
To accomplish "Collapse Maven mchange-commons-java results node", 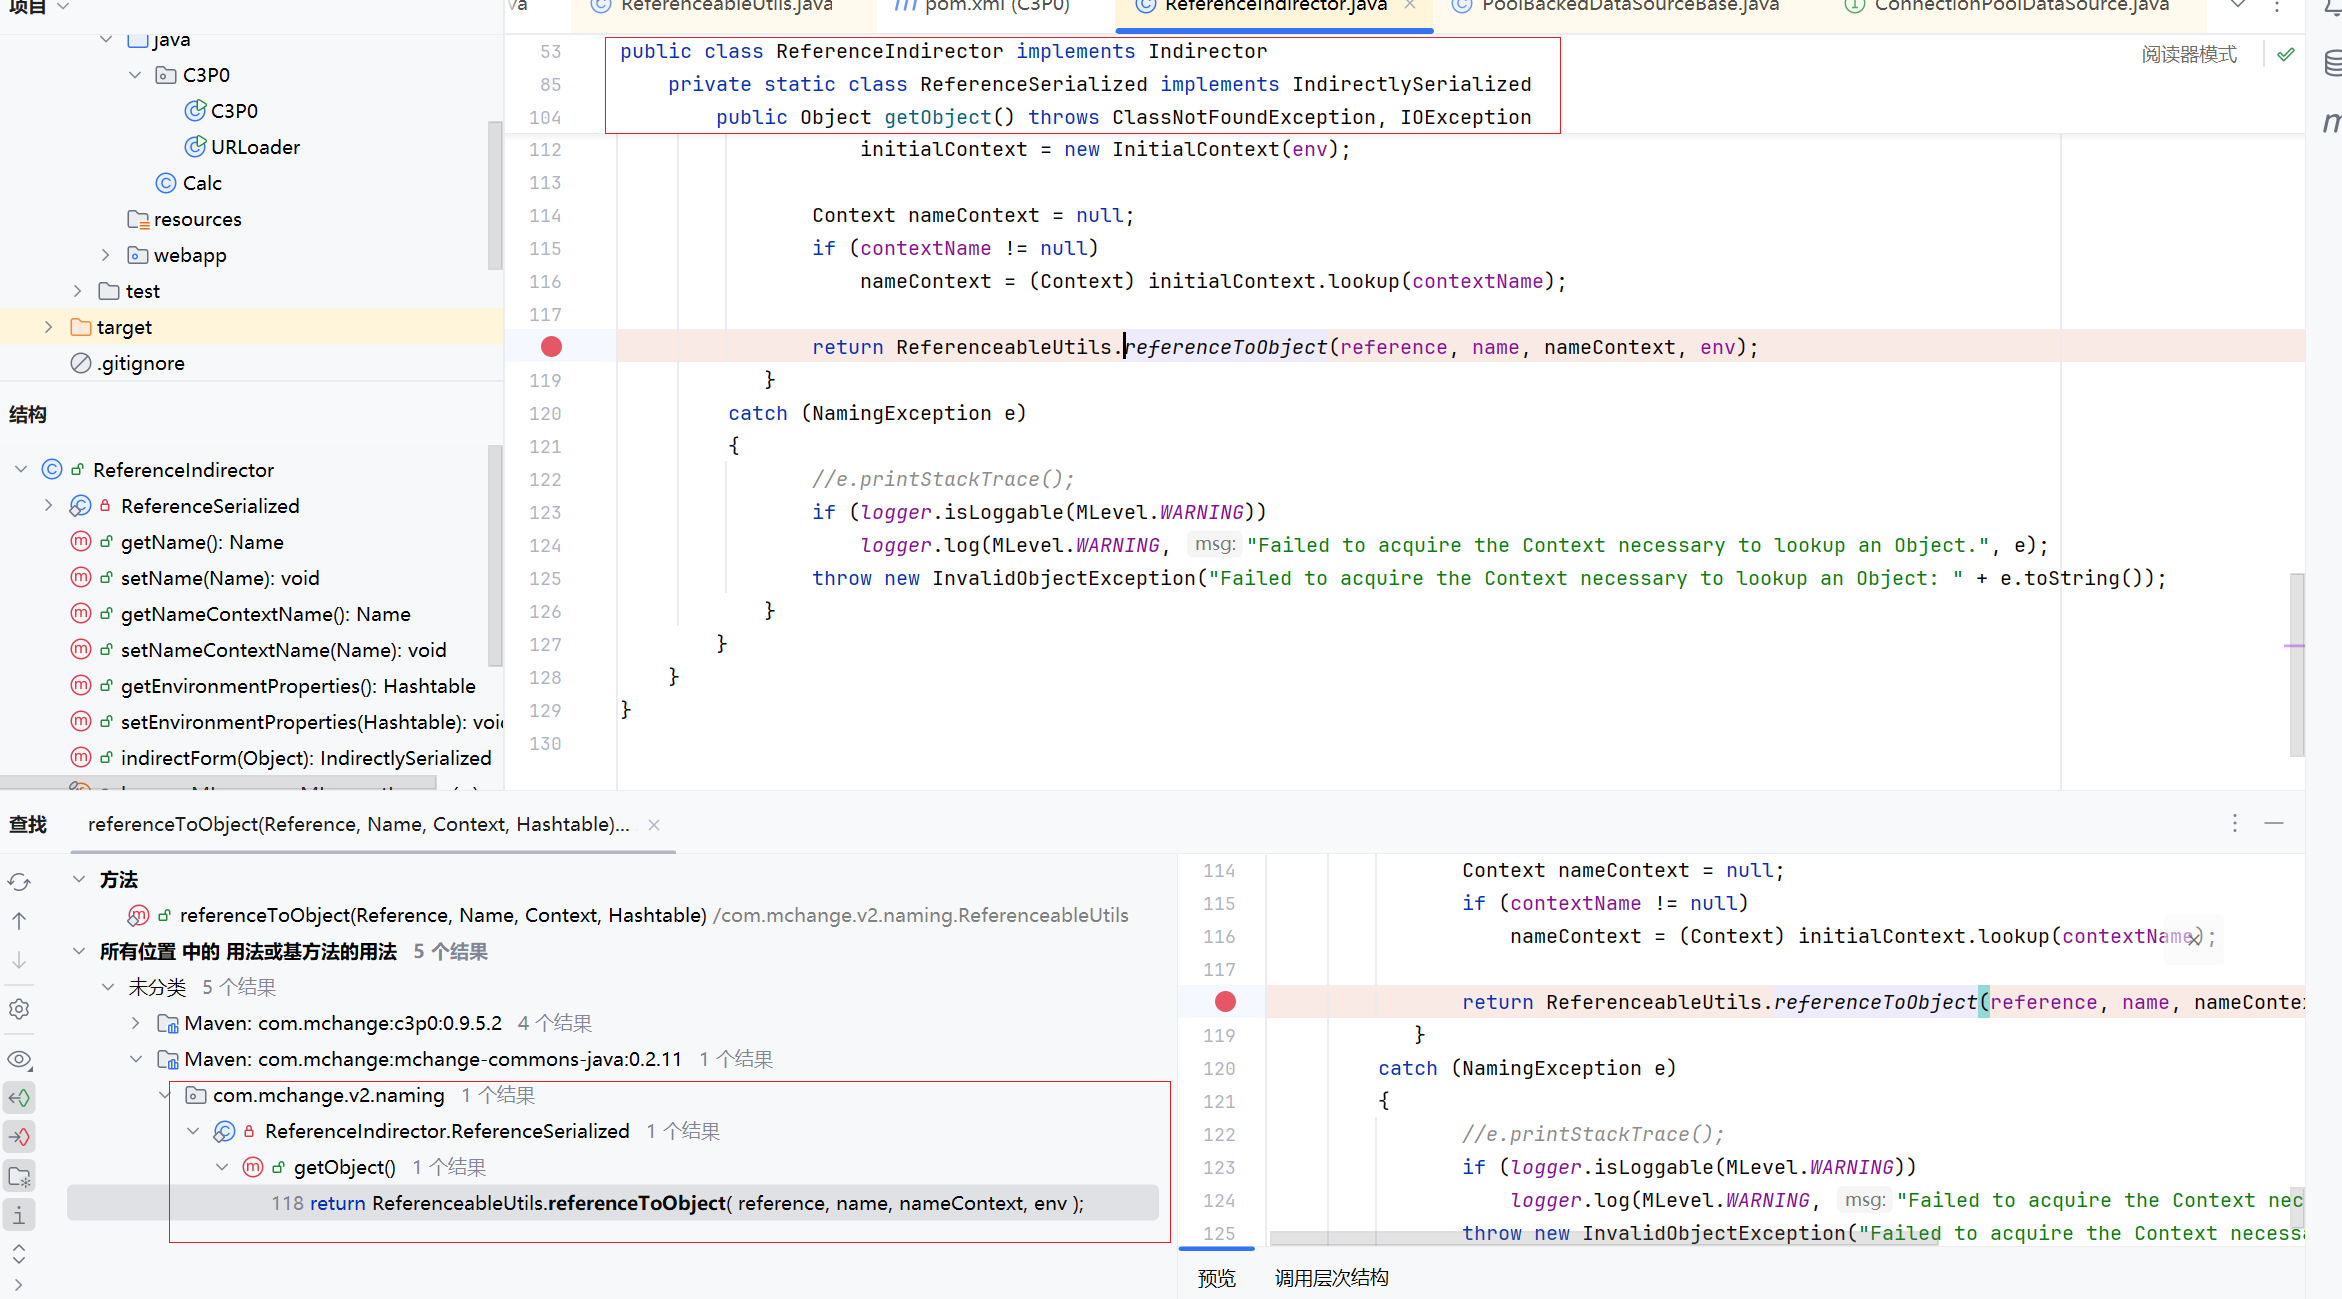I will [x=135, y=1059].
